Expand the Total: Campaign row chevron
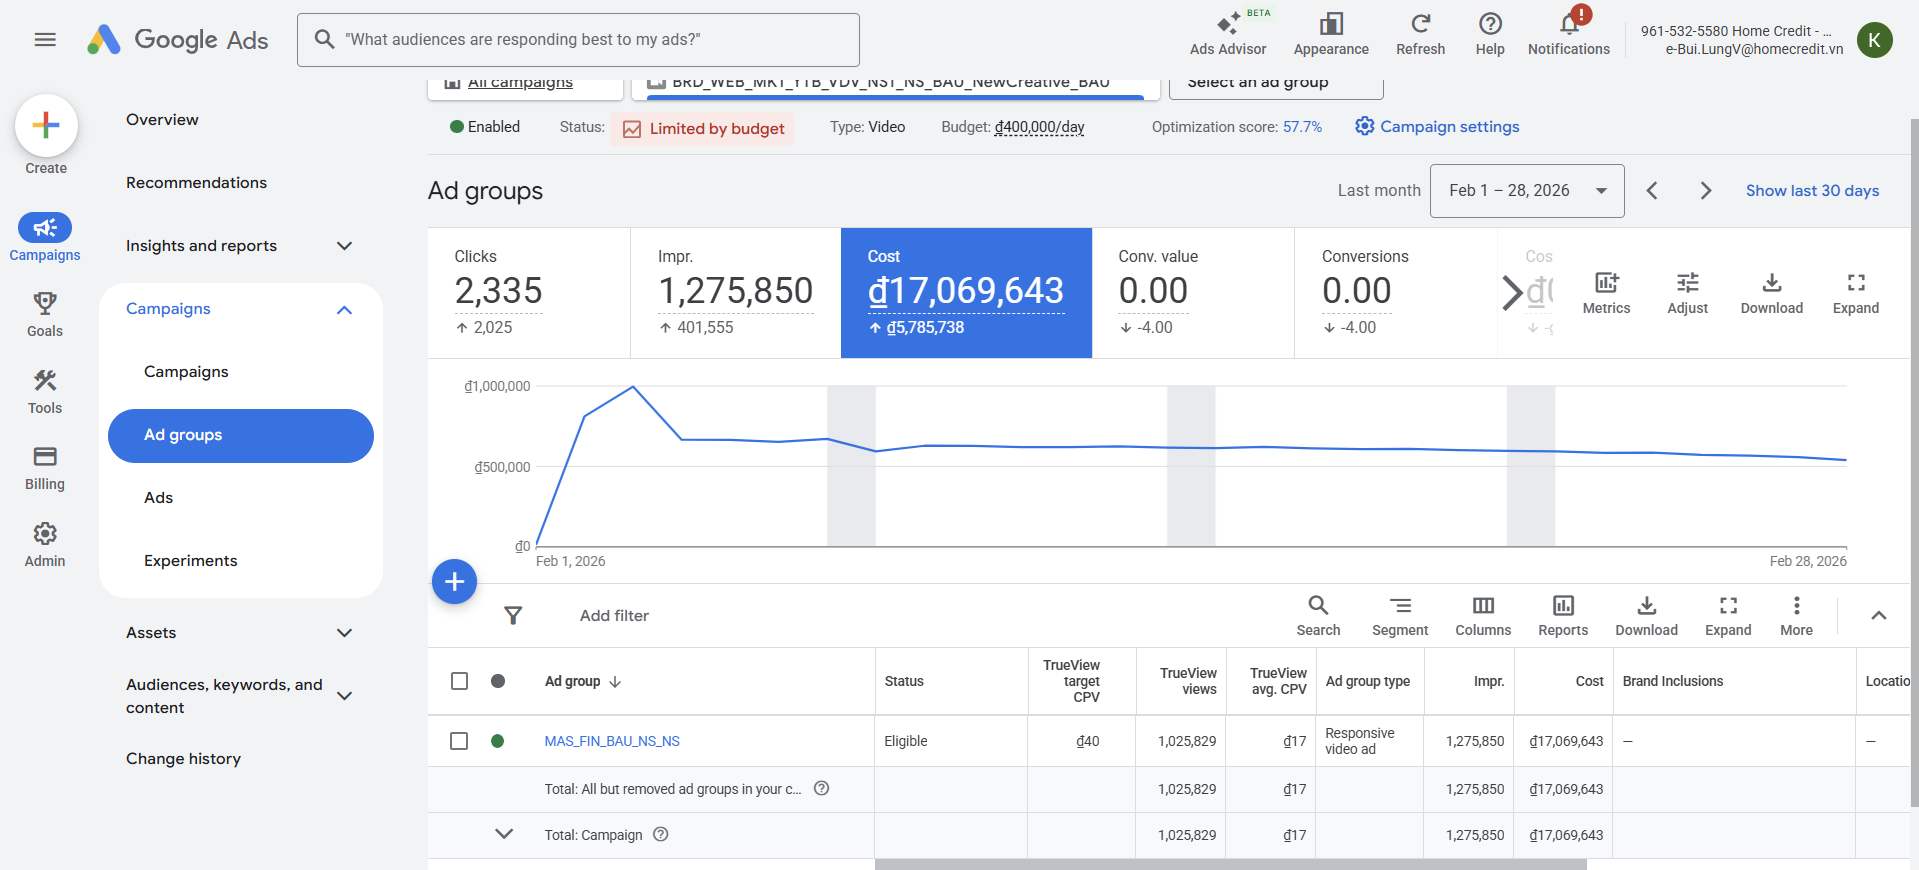 (x=504, y=834)
